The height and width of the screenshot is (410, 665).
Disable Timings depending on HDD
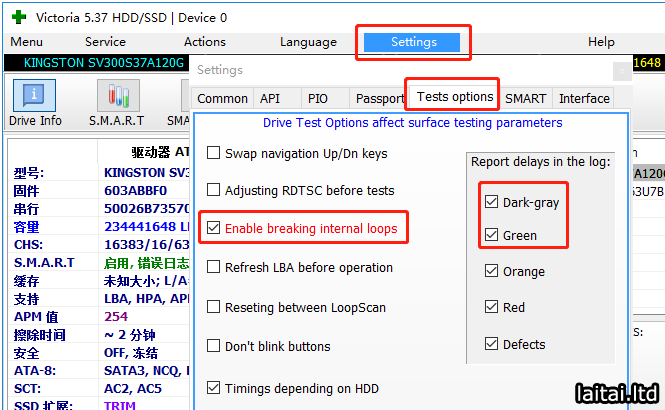pyautogui.click(x=213, y=388)
